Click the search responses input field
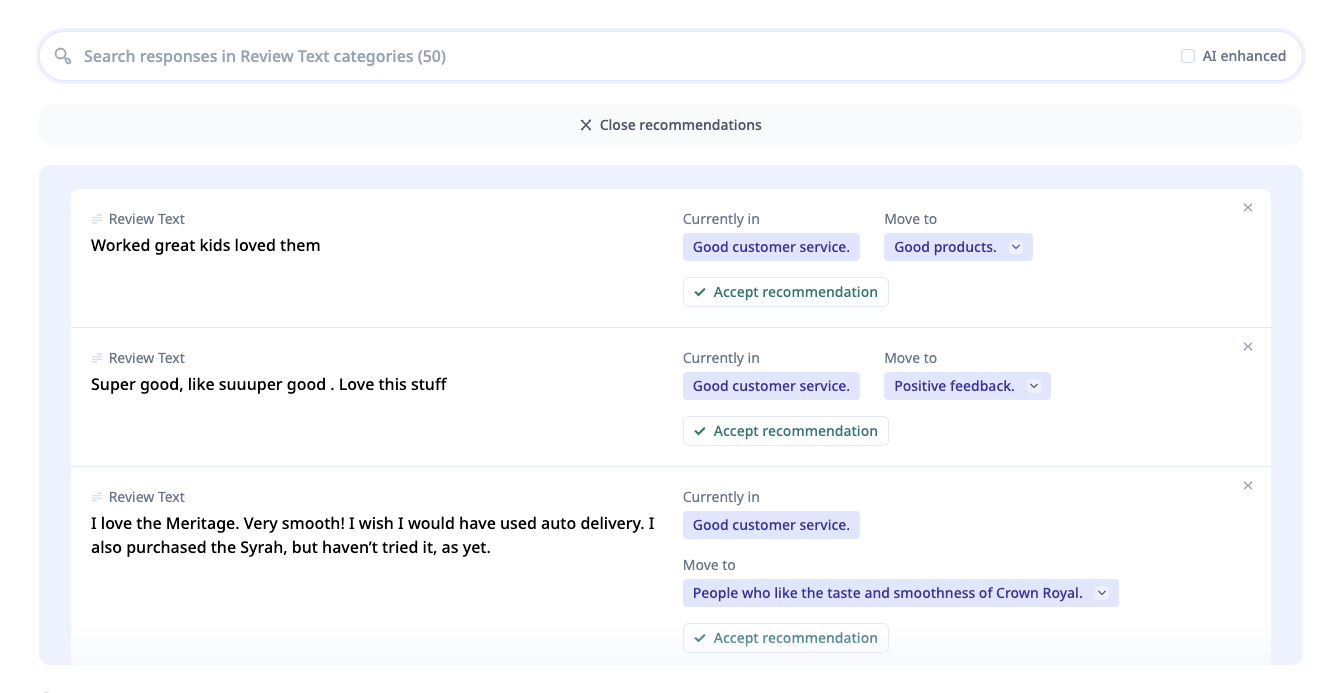 (600, 56)
